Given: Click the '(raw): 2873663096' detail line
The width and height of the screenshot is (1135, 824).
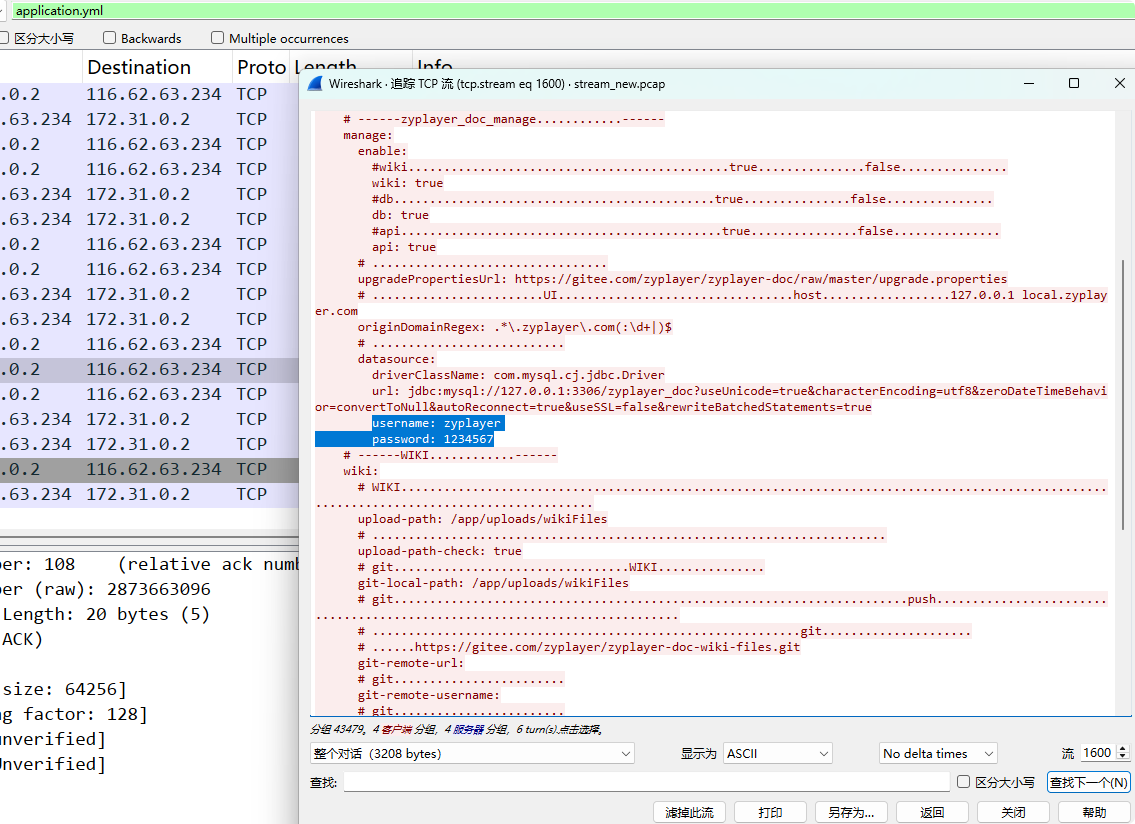Looking at the screenshot, I should [x=106, y=589].
